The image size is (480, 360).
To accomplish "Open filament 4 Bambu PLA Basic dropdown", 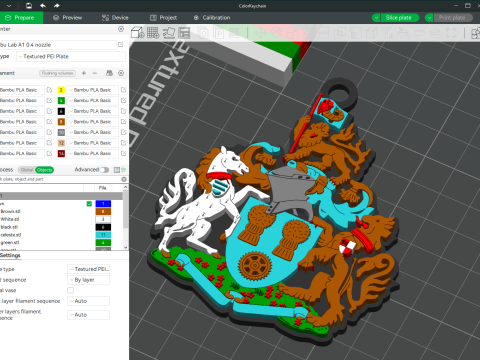I will coord(92,100).
